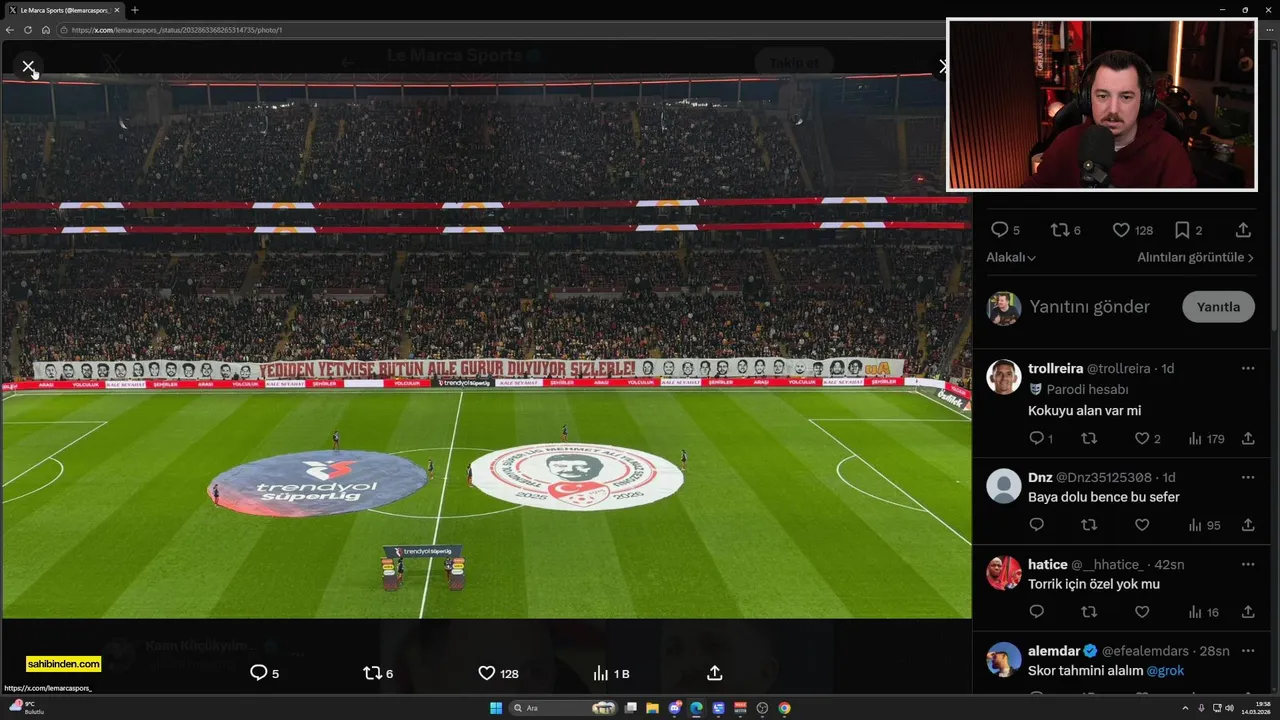Open more options on Dnz's reply
Viewport: 1280px width, 720px height.
click(x=1248, y=477)
